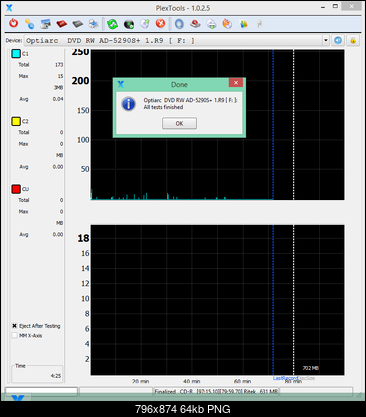The height and width of the screenshot is (417, 366).
Task: Click the C1 Max value 15
Action: point(60,76)
